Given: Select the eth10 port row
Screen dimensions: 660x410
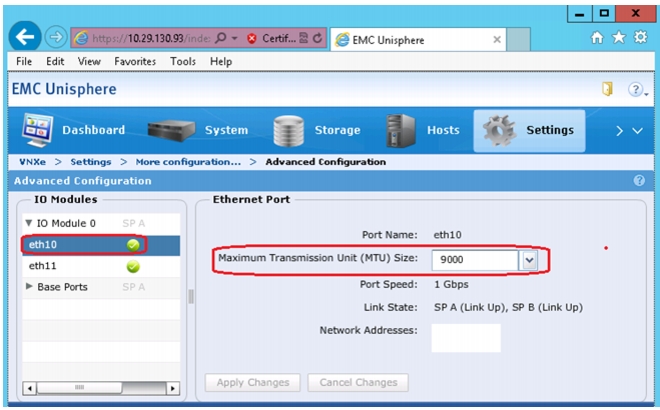Looking at the screenshot, I should pos(101,245).
